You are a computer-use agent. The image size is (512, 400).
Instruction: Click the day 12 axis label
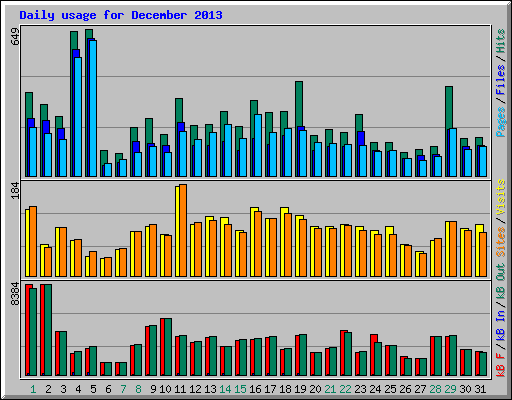click(x=195, y=389)
